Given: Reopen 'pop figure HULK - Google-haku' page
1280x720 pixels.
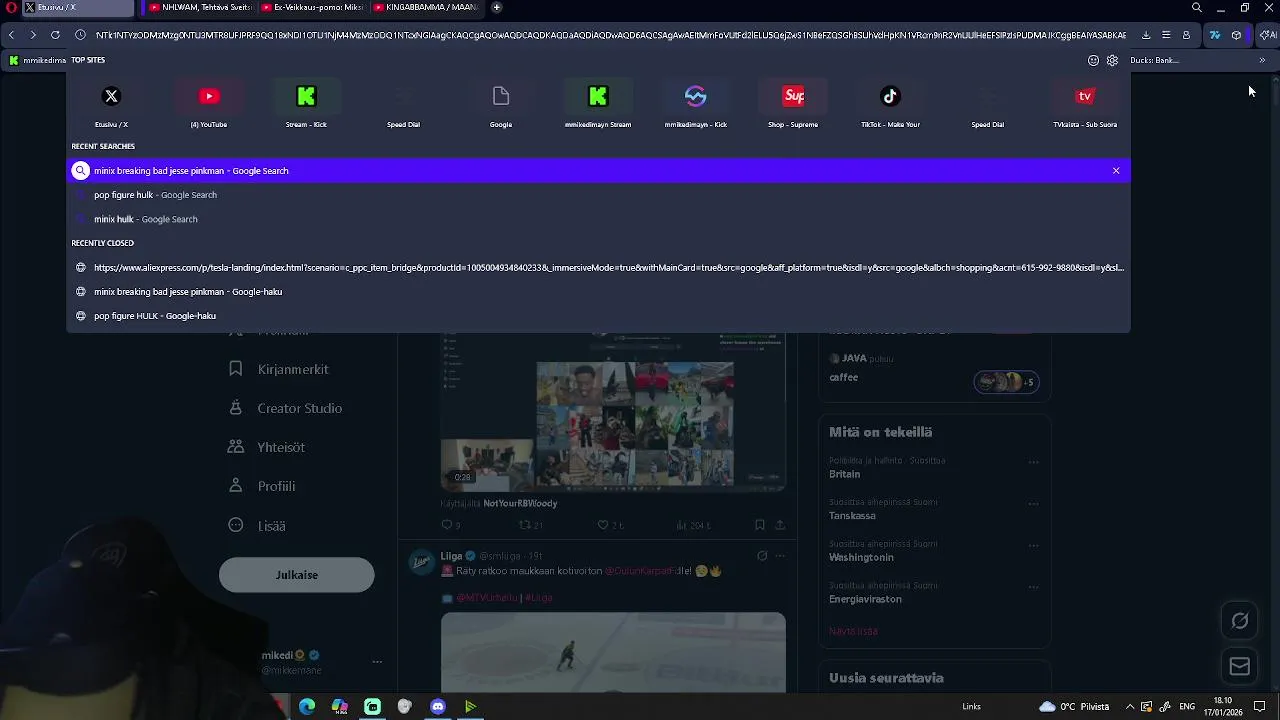Looking at the screenshot, I should click(598, 316).
